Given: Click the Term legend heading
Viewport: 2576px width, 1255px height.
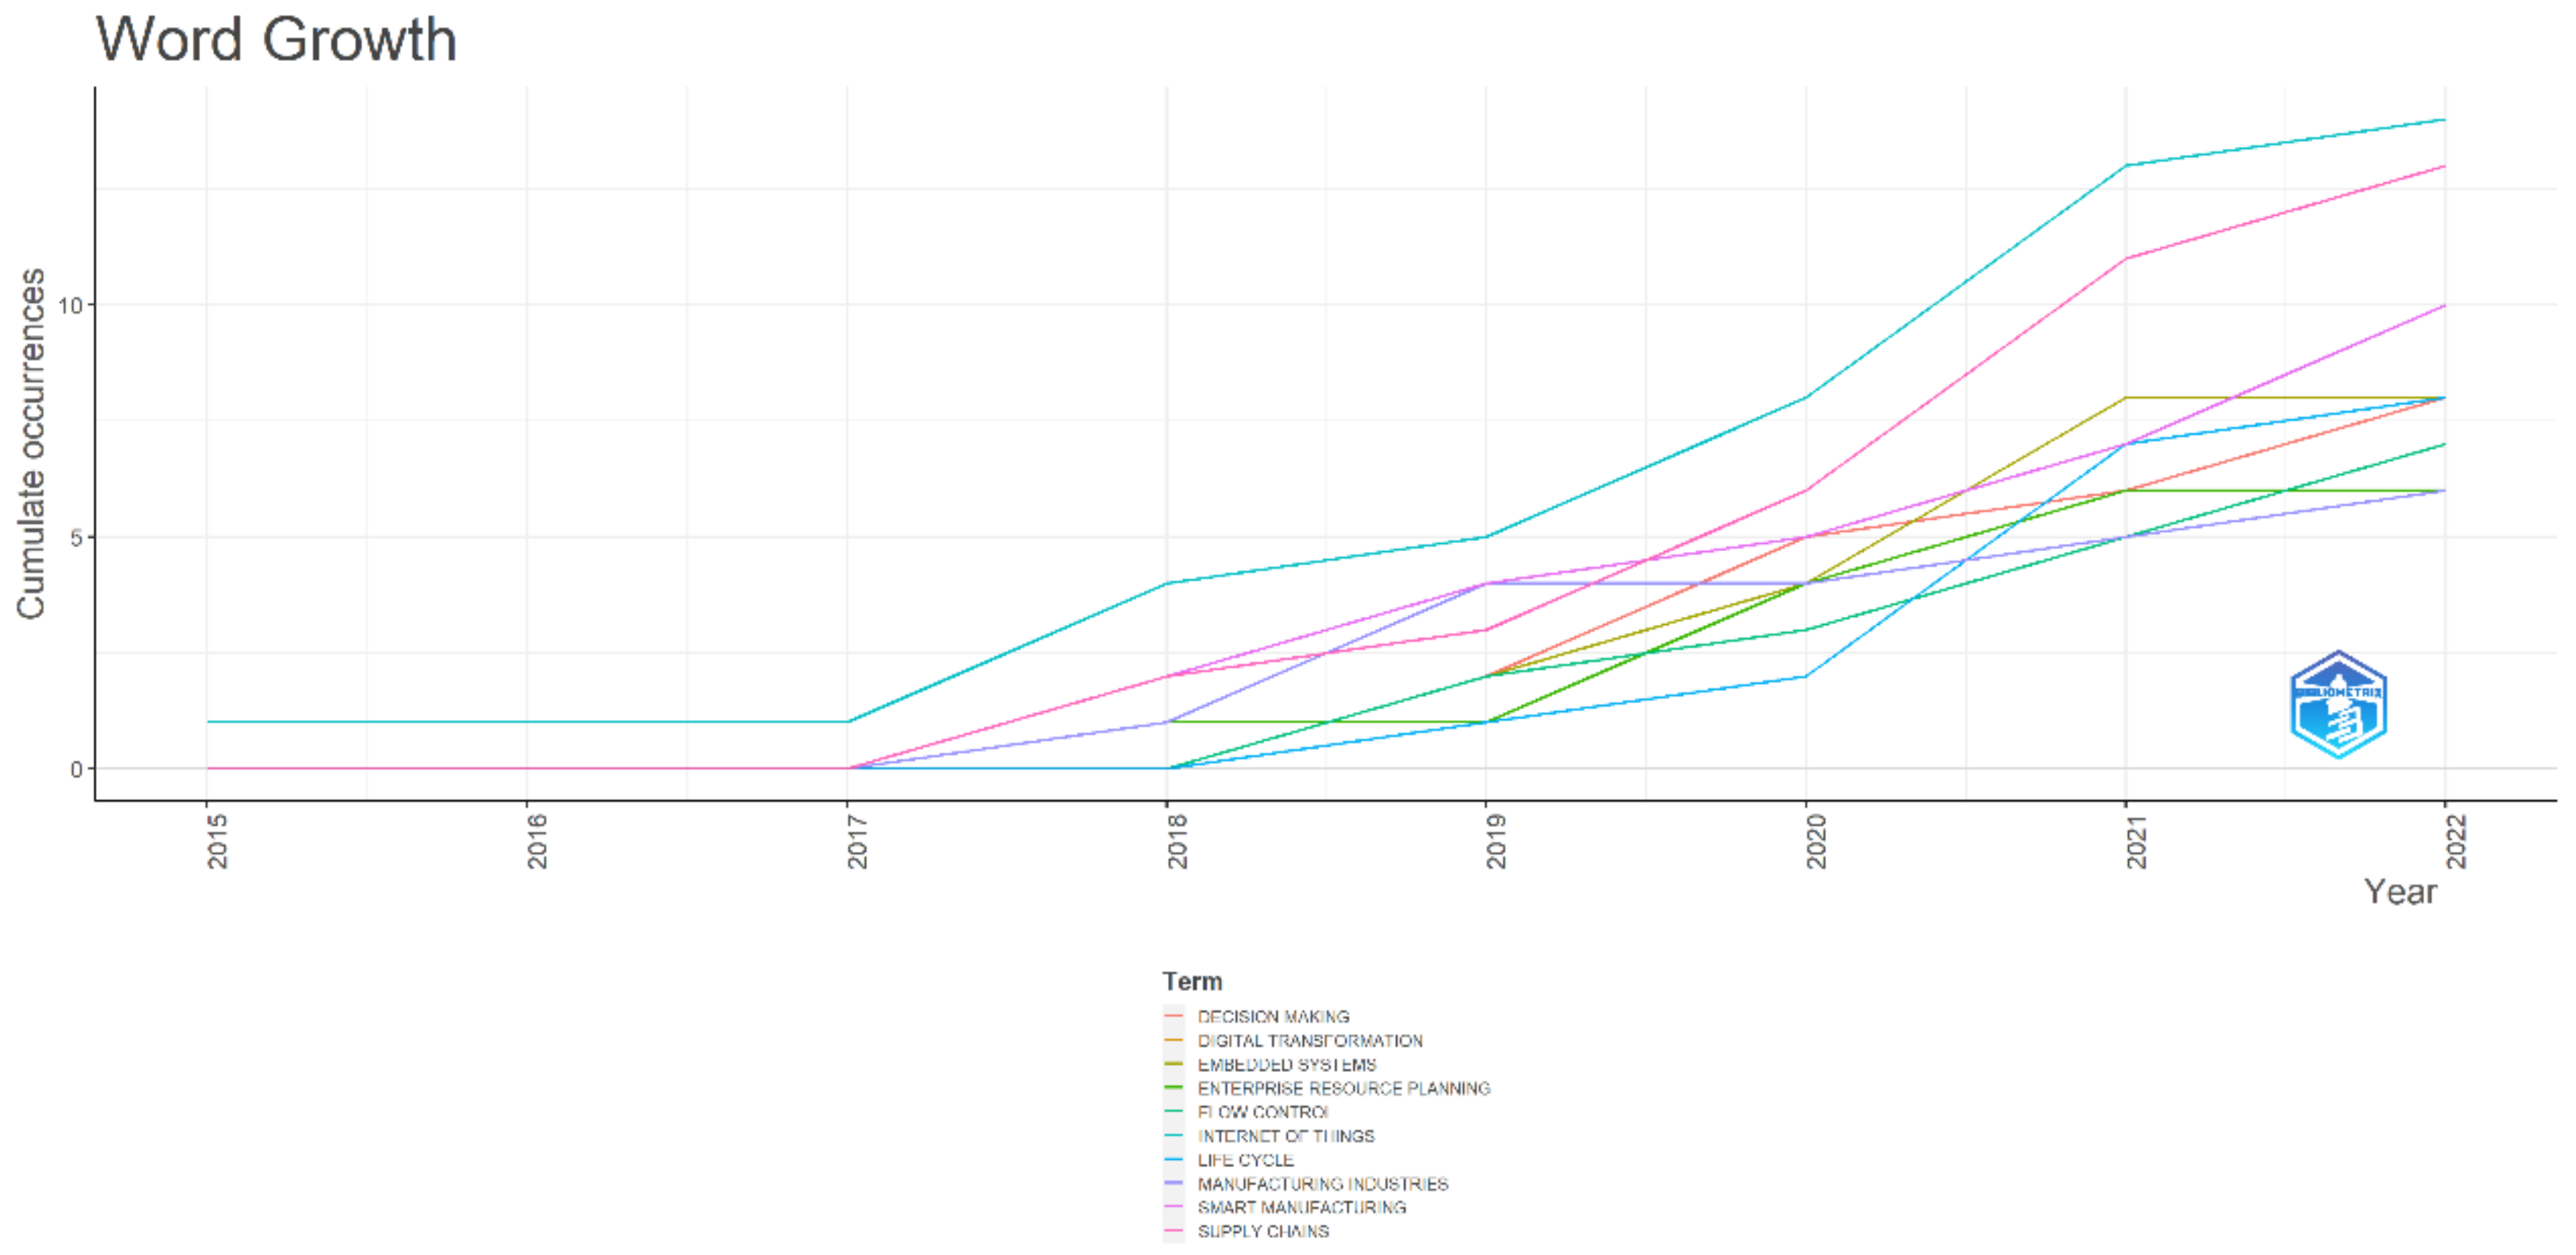Looking at the screenshot, I should click(x=1192, y=981).
